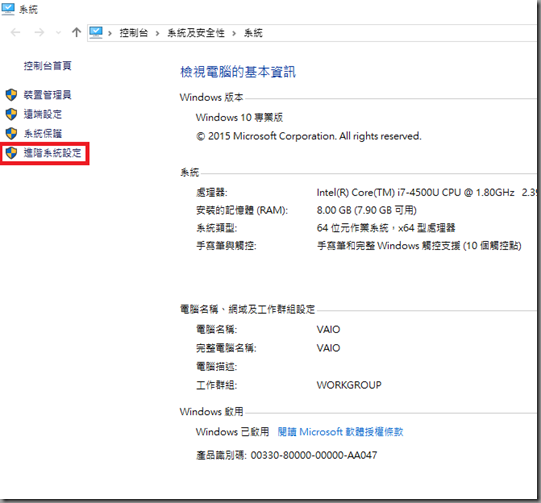Open 遠端設定 link
541x503 pixels.
pyautogui.click(x=42, y=114)
